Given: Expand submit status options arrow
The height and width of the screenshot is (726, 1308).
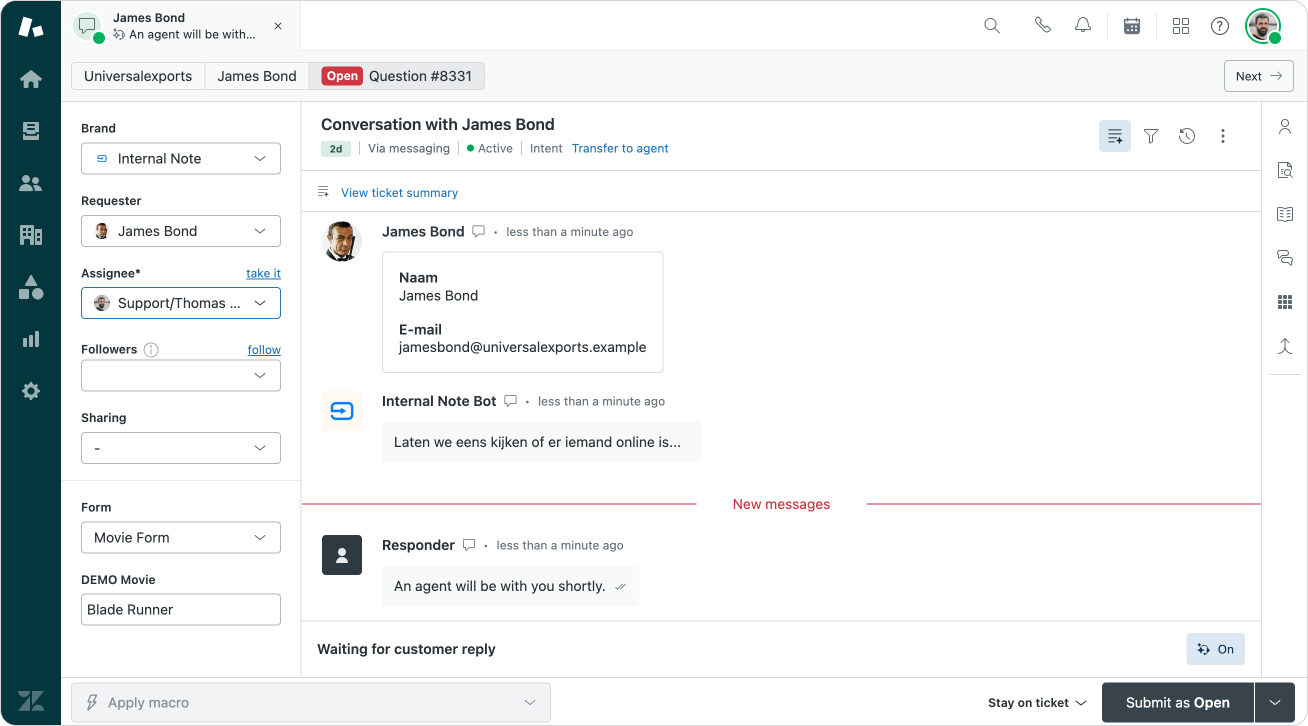Looking at the screenshot, I should point(1275,703).
